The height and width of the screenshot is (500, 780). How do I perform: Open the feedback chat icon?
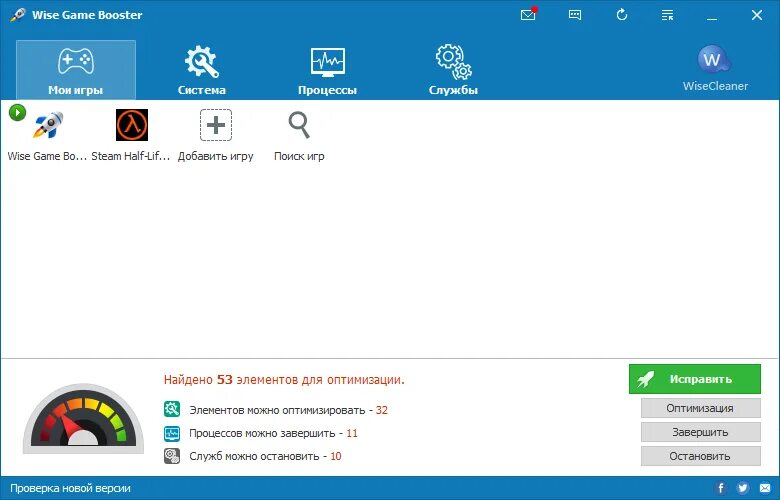click(575, 15)
